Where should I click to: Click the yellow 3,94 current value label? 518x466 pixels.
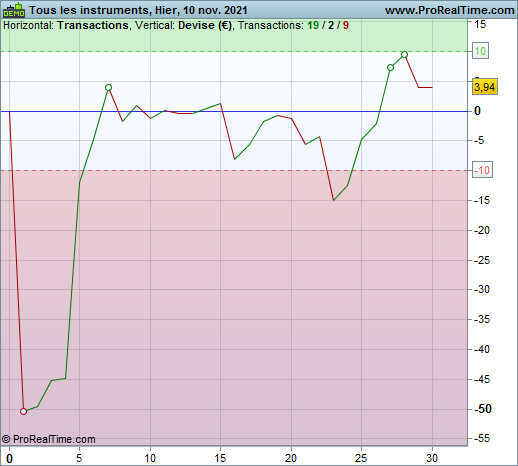coord(485,87)
